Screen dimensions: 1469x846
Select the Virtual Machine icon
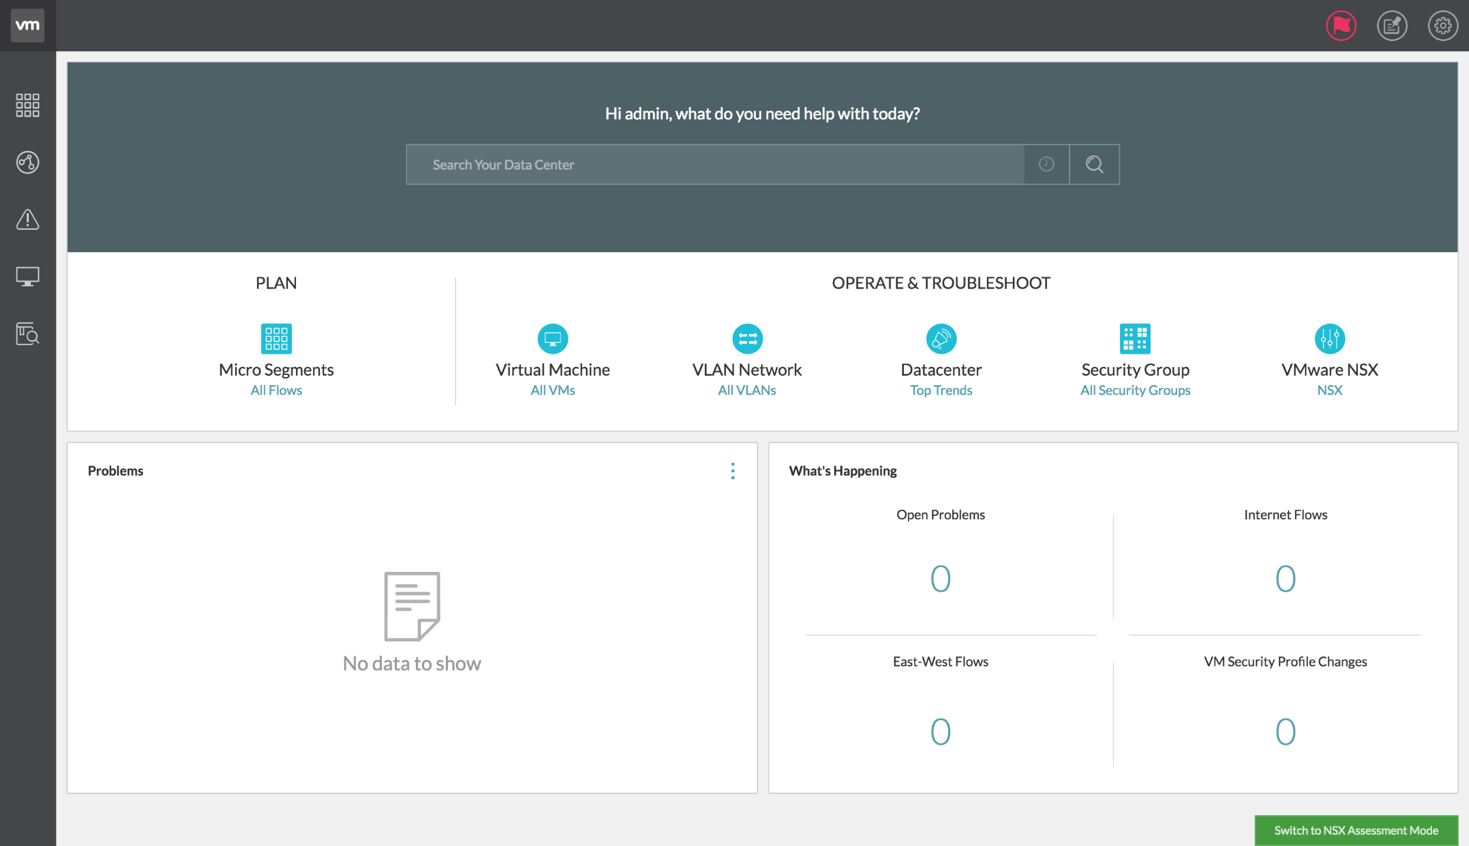(553, 338)
